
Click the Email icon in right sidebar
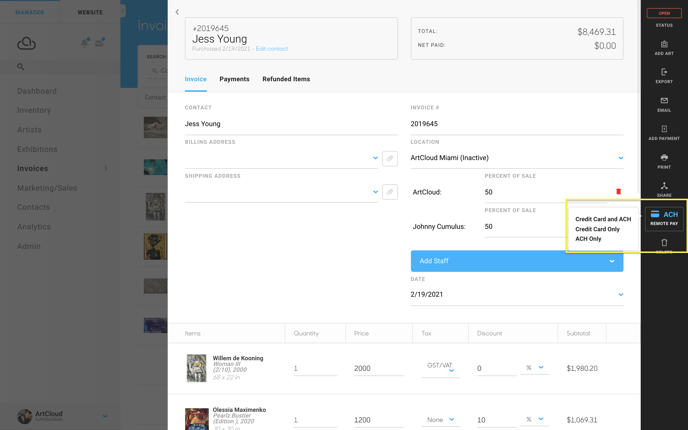(664, 100)
